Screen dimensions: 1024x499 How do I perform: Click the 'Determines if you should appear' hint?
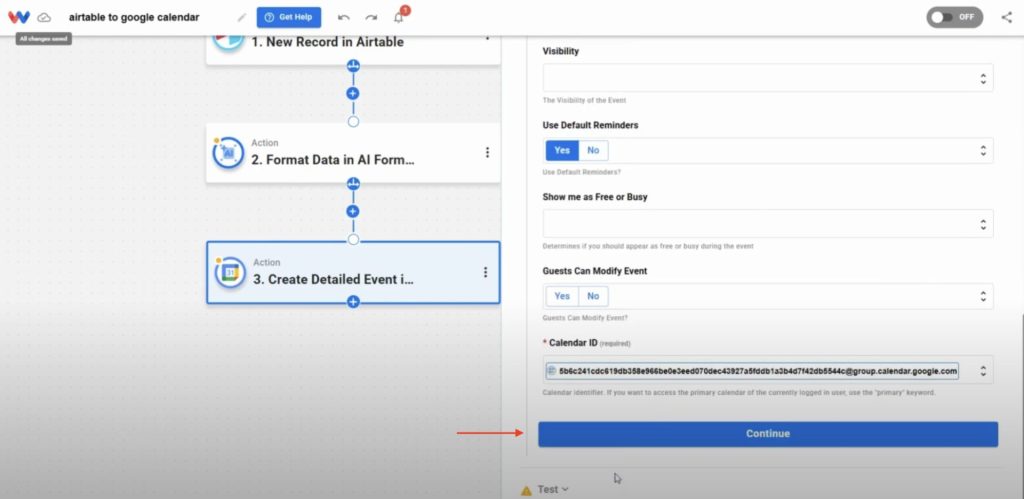coord(648,246)
